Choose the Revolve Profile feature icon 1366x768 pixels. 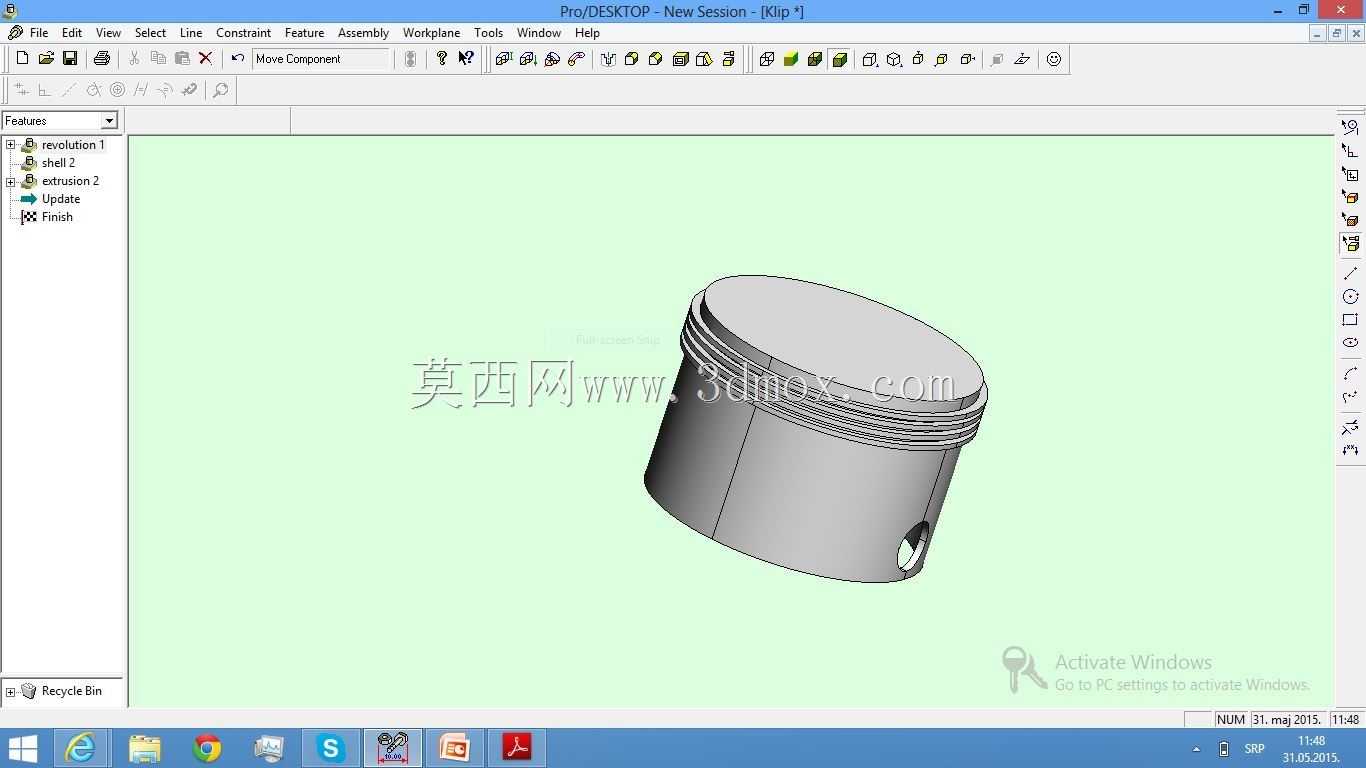coord(552,59)
